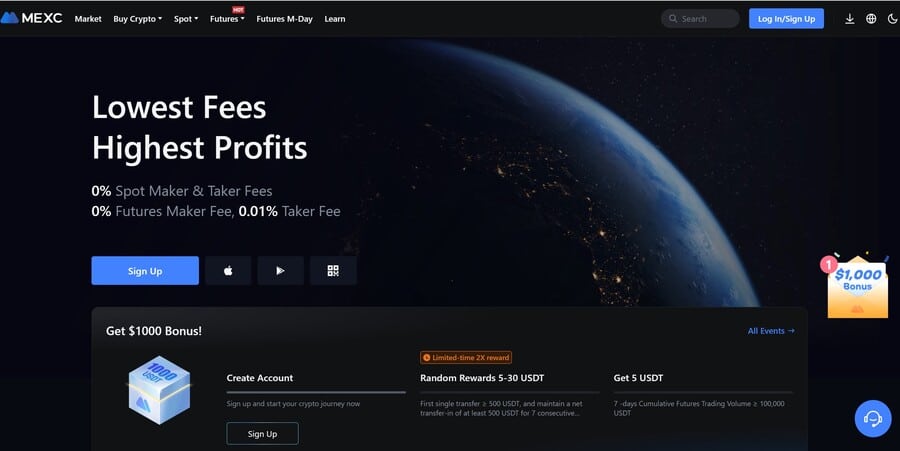Open the download app icon in header
This screenshot has height=451, width=900.
pos(849,19)
